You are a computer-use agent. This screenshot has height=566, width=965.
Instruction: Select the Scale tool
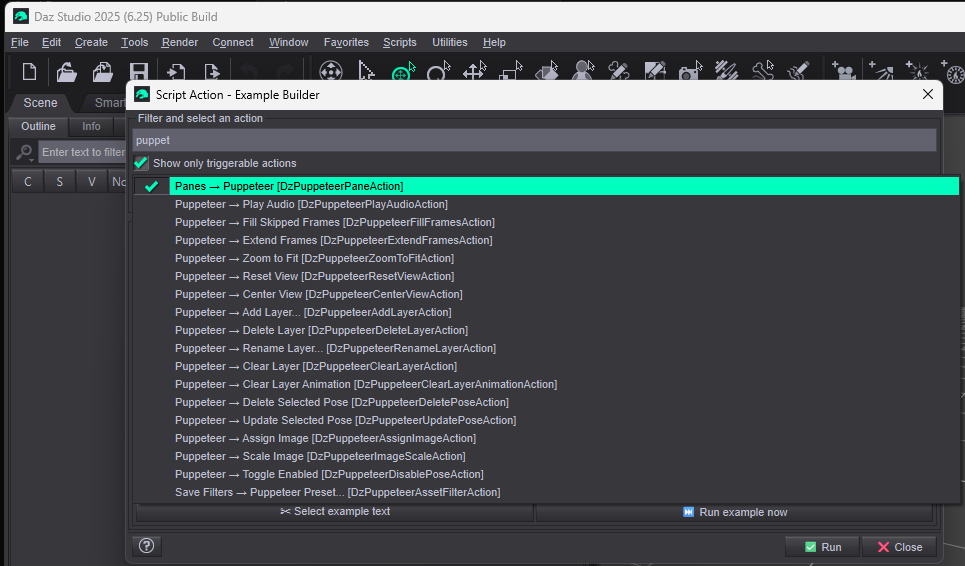point(511,71)
